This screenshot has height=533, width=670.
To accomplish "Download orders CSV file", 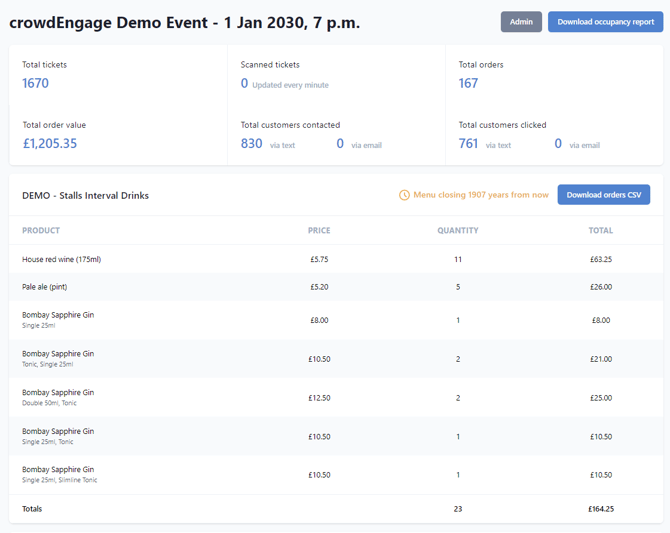I will (603, 195).
